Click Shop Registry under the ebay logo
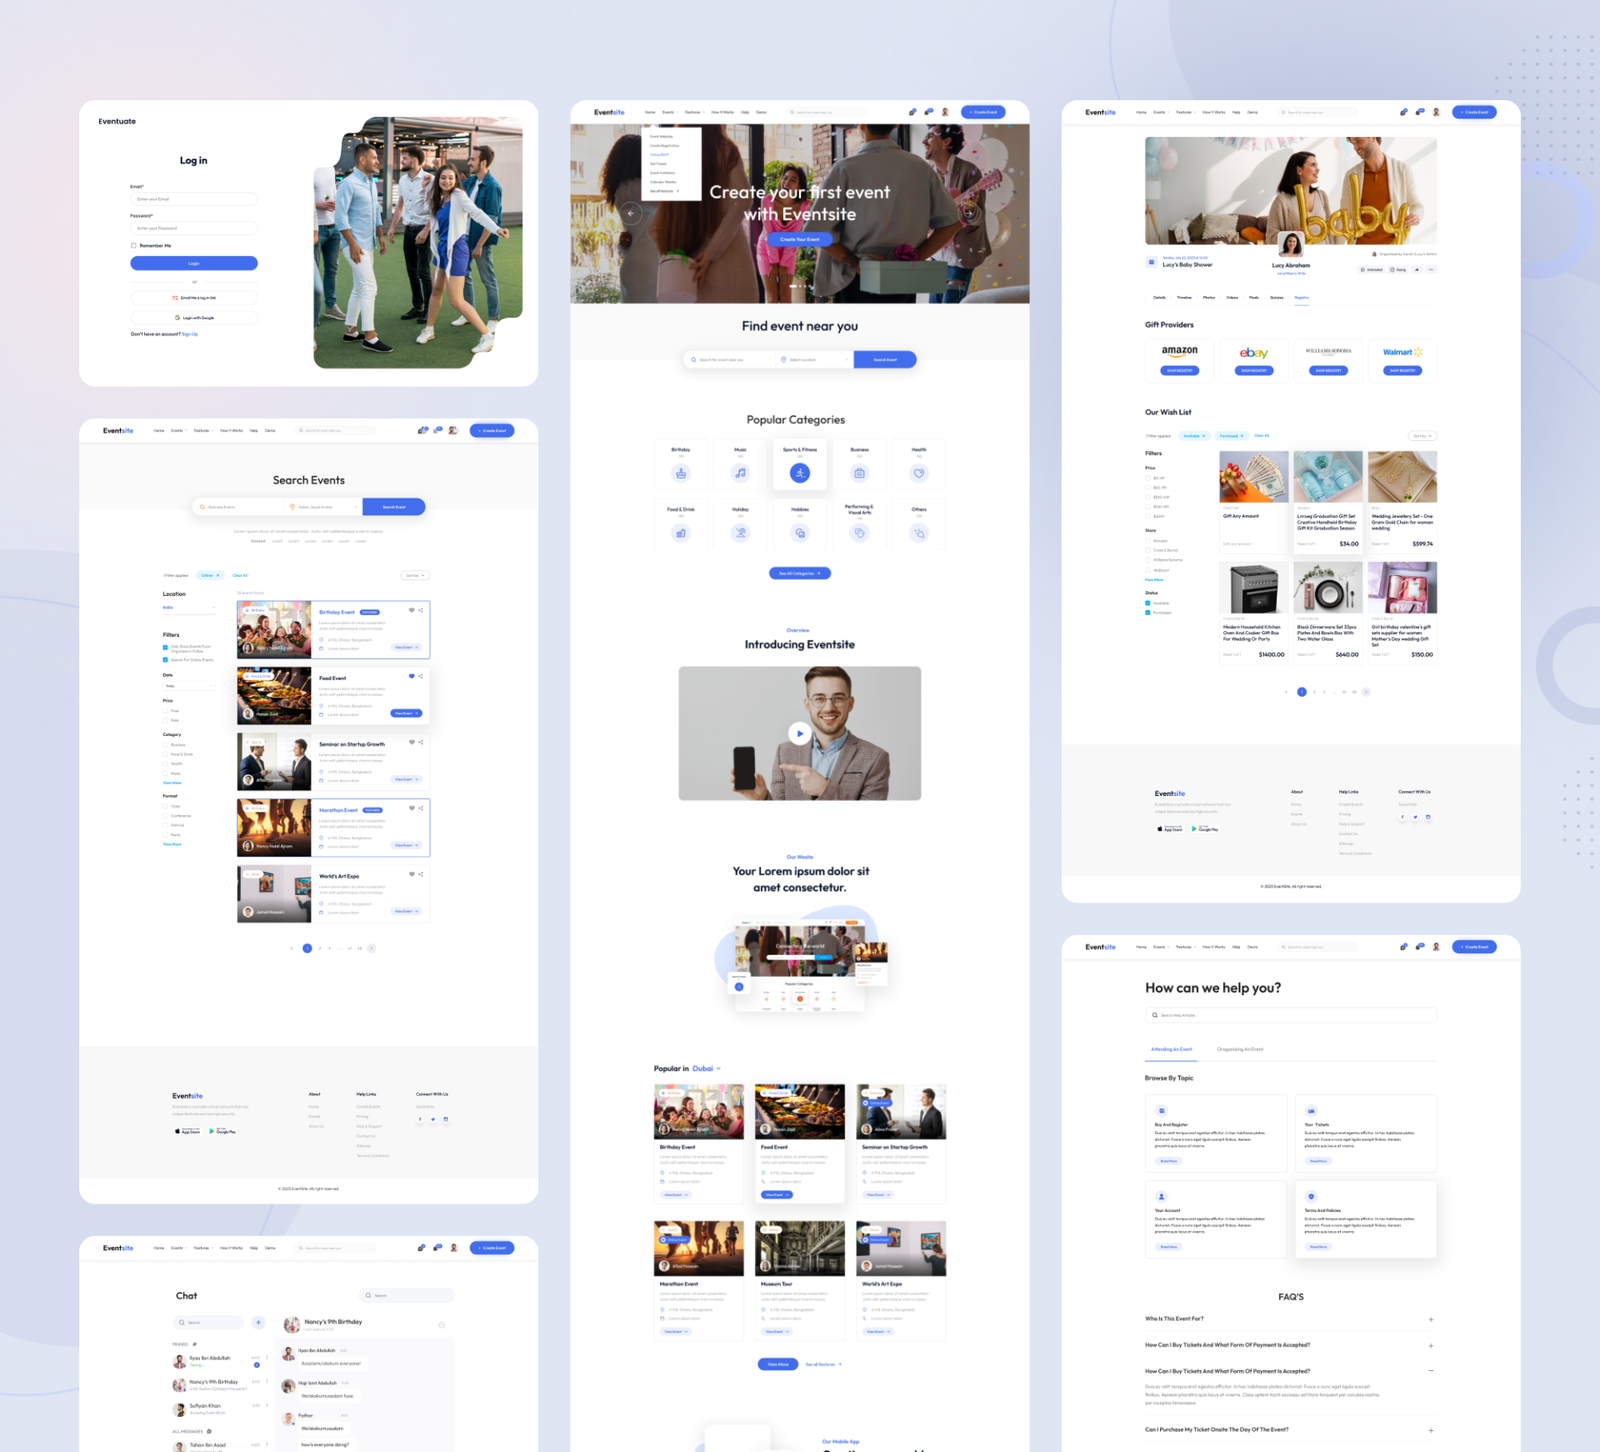Screen dimensions: 1600x1452 1254,370
